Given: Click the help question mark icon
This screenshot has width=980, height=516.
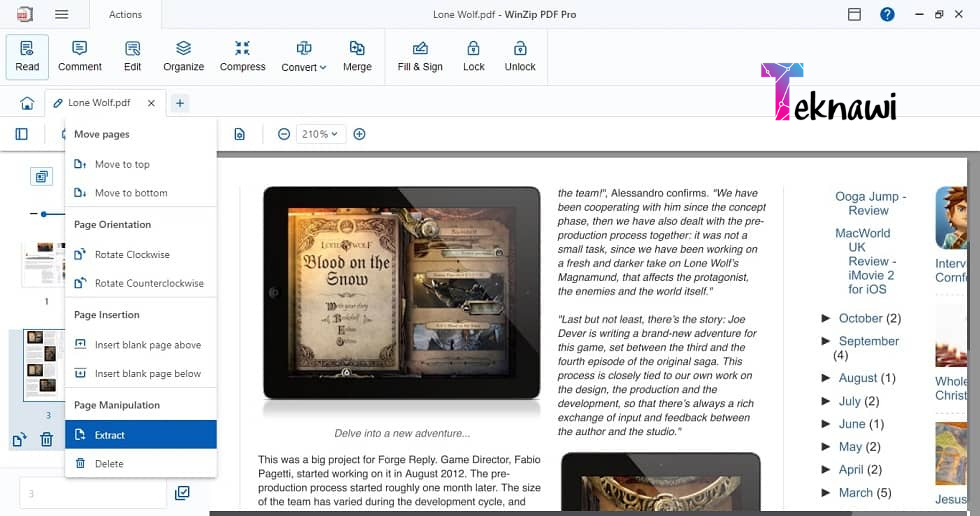Looking at the screenshot, I should pyautogui.click(x=887, y=14).
